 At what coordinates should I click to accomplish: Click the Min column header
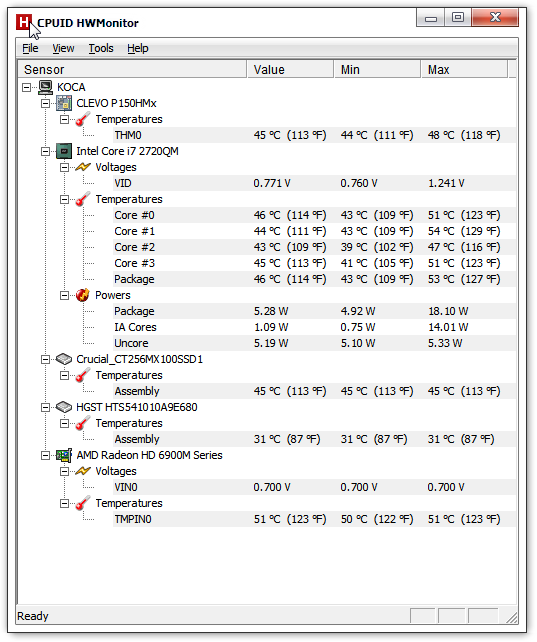pos(377,69)
